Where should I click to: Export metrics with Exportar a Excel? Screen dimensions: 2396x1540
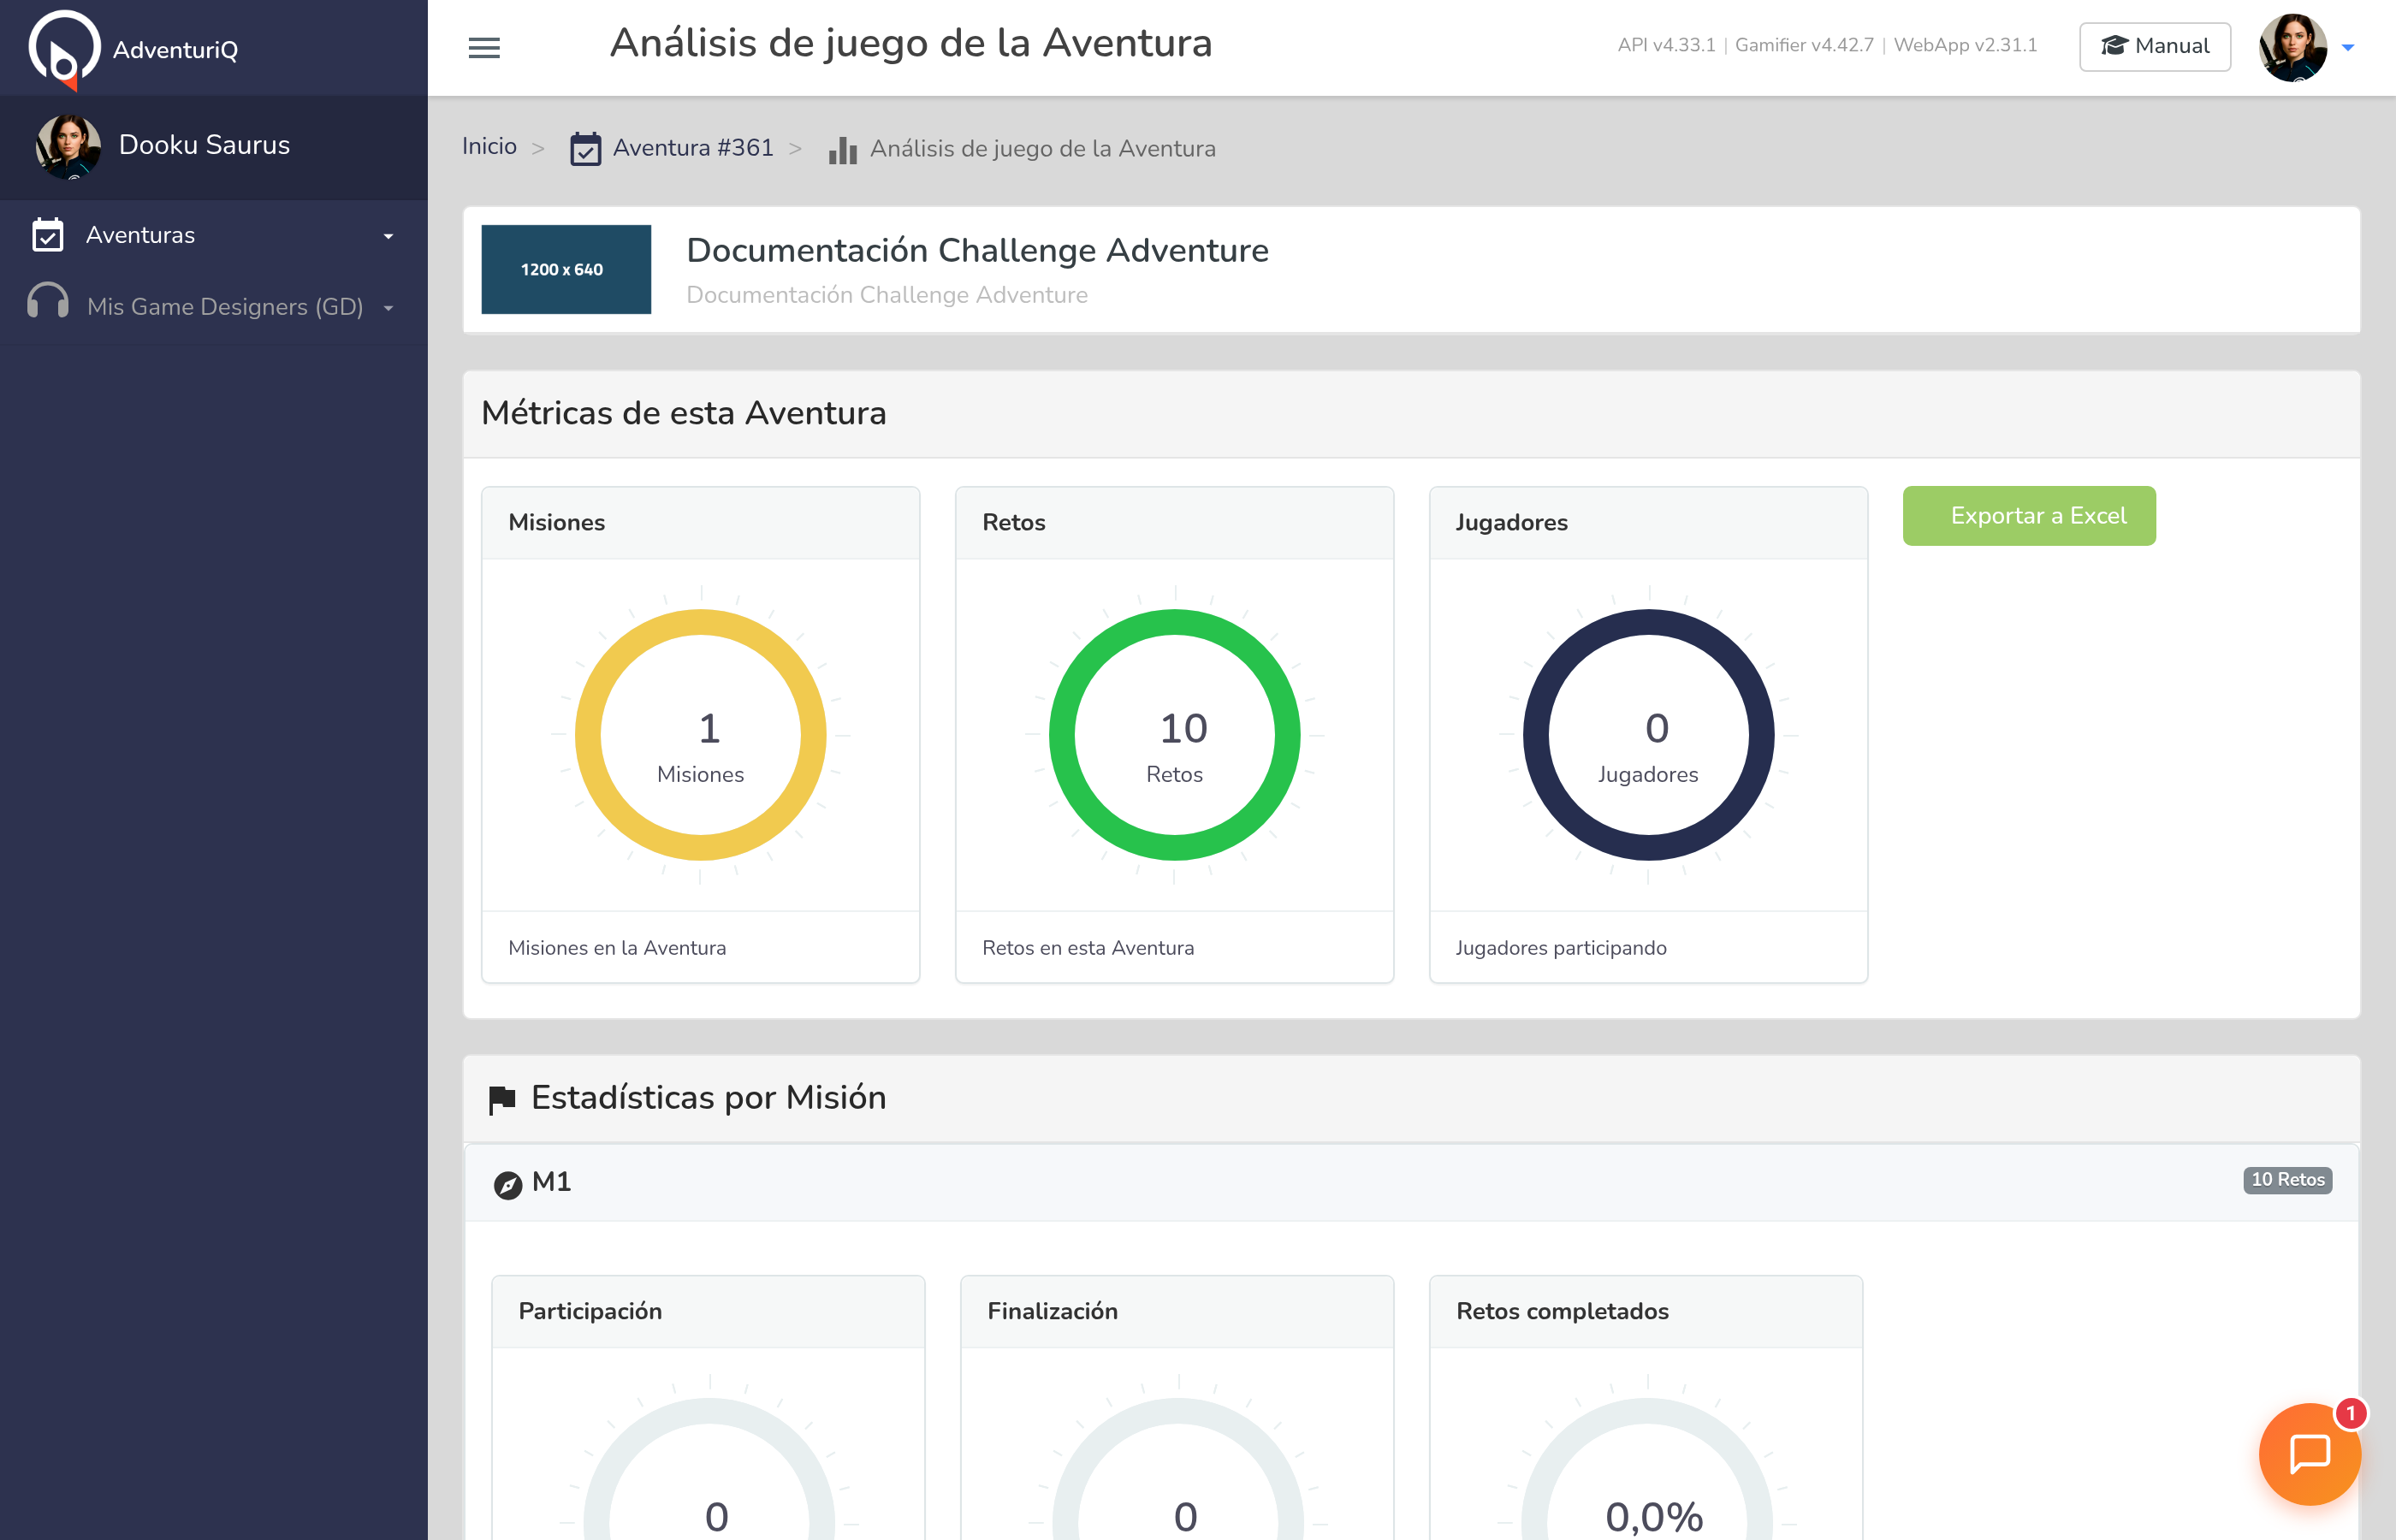[2029, 516]
